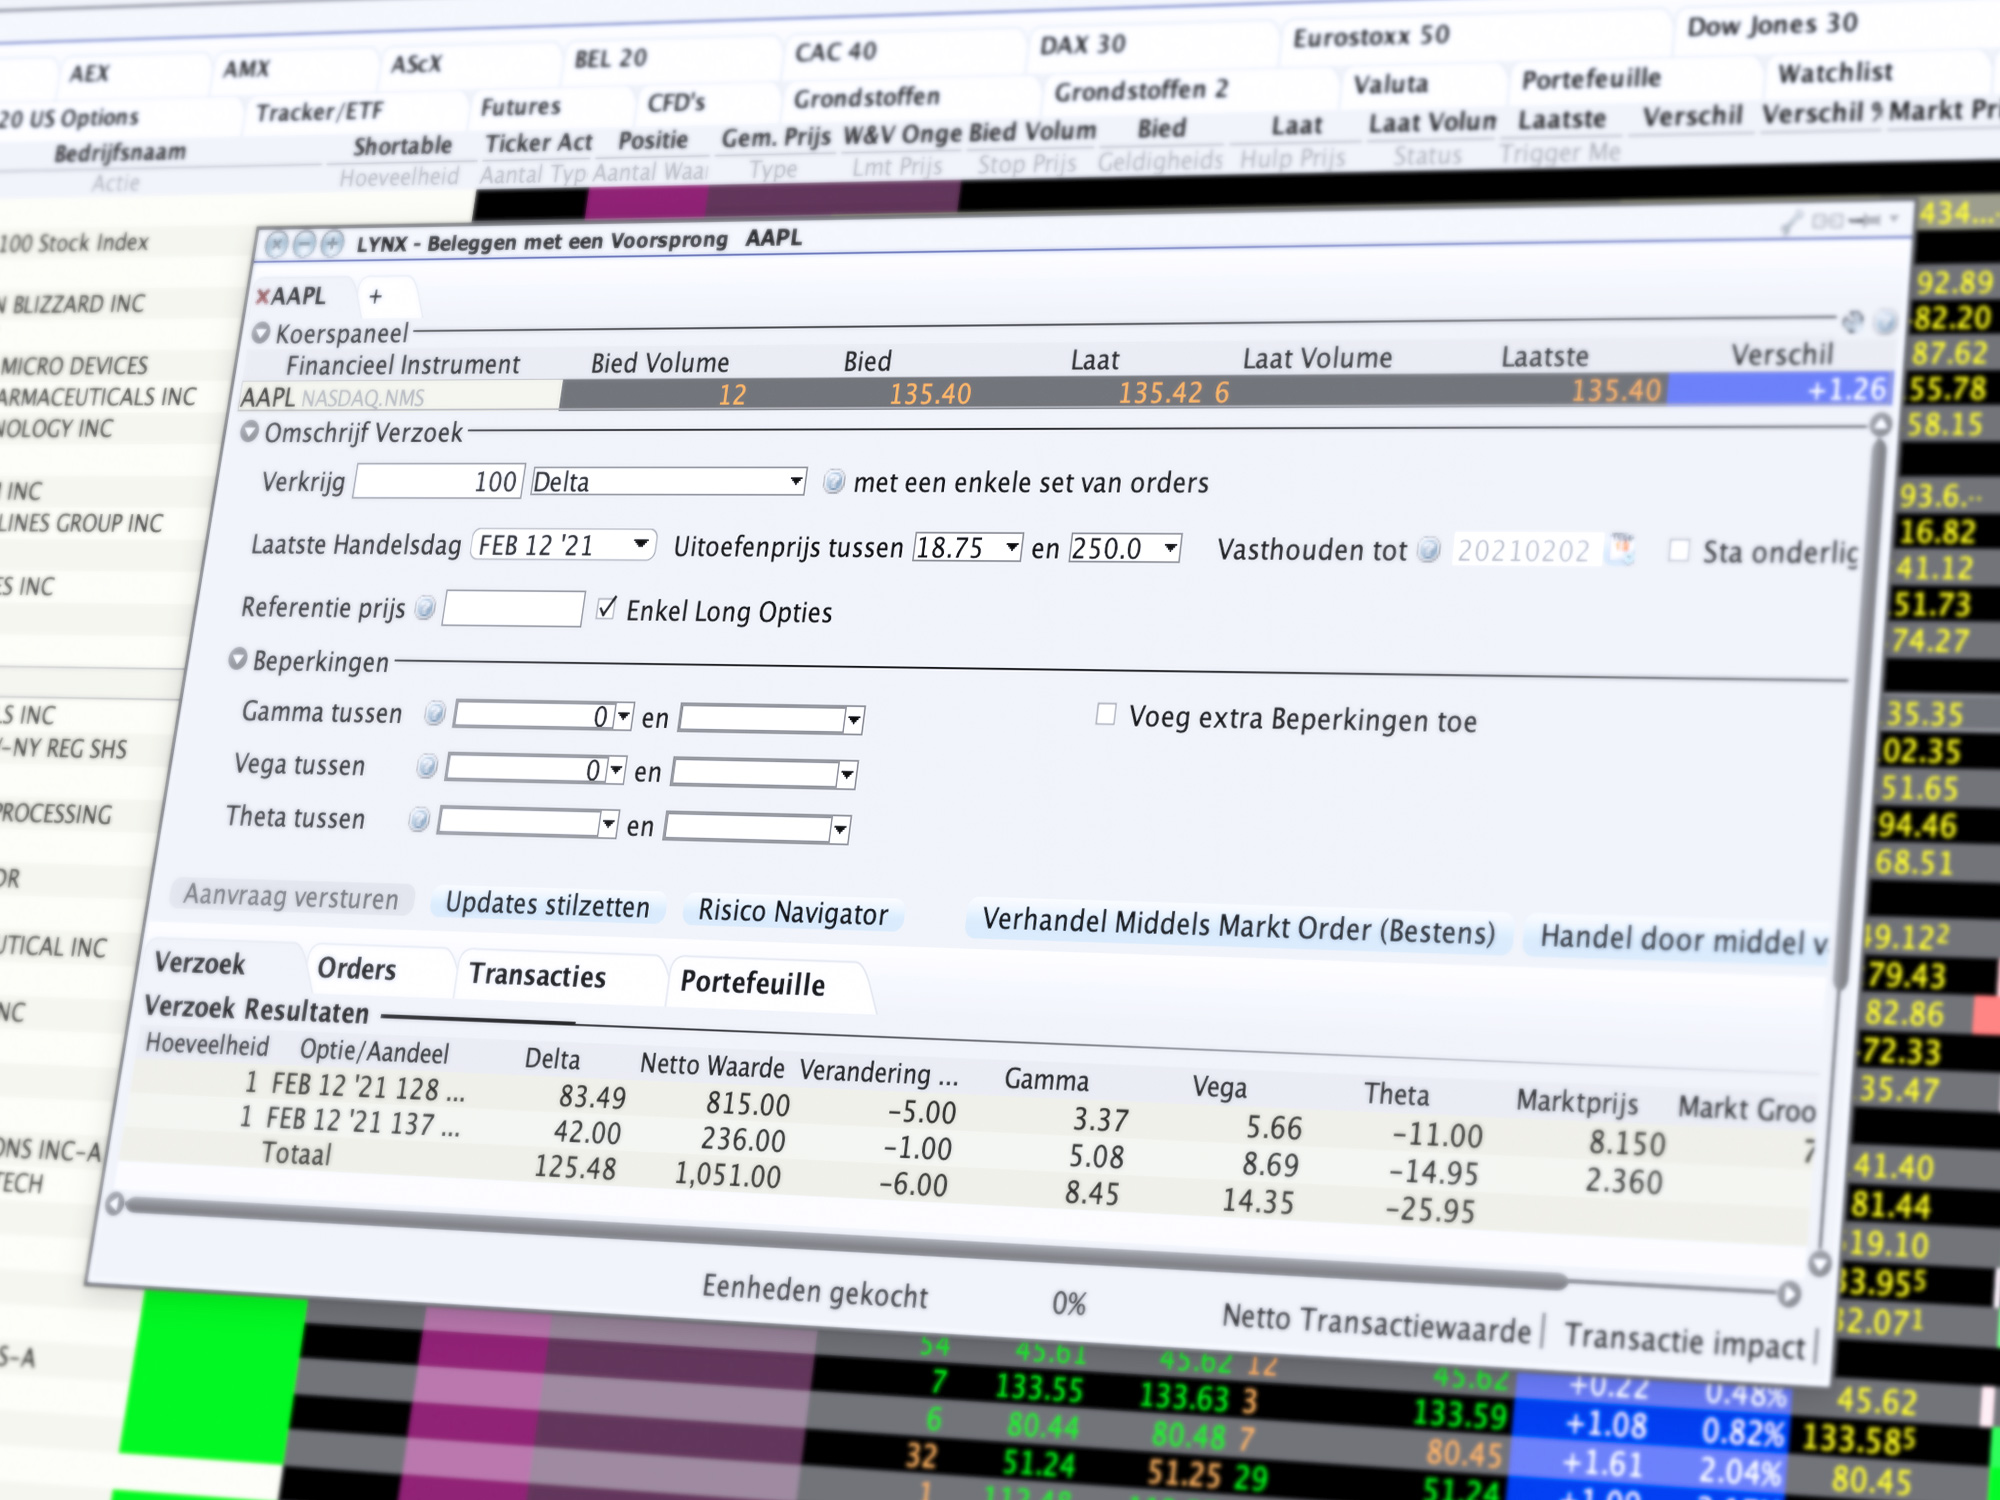
Task: Click help icon beside Gamma tussen
Action: (x=434, y=713)
